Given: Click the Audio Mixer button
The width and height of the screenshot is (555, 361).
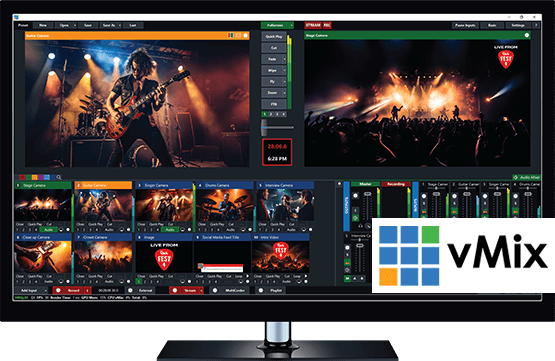Looking at the screenshot, I should [527, 177].
